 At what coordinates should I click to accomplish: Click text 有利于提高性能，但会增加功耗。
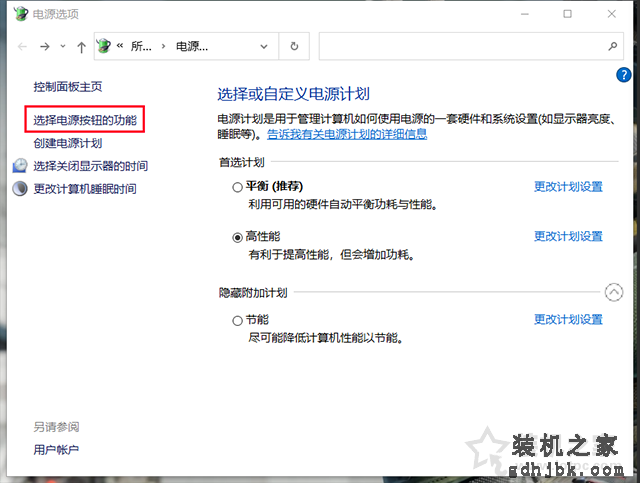[x=331, y=255]
